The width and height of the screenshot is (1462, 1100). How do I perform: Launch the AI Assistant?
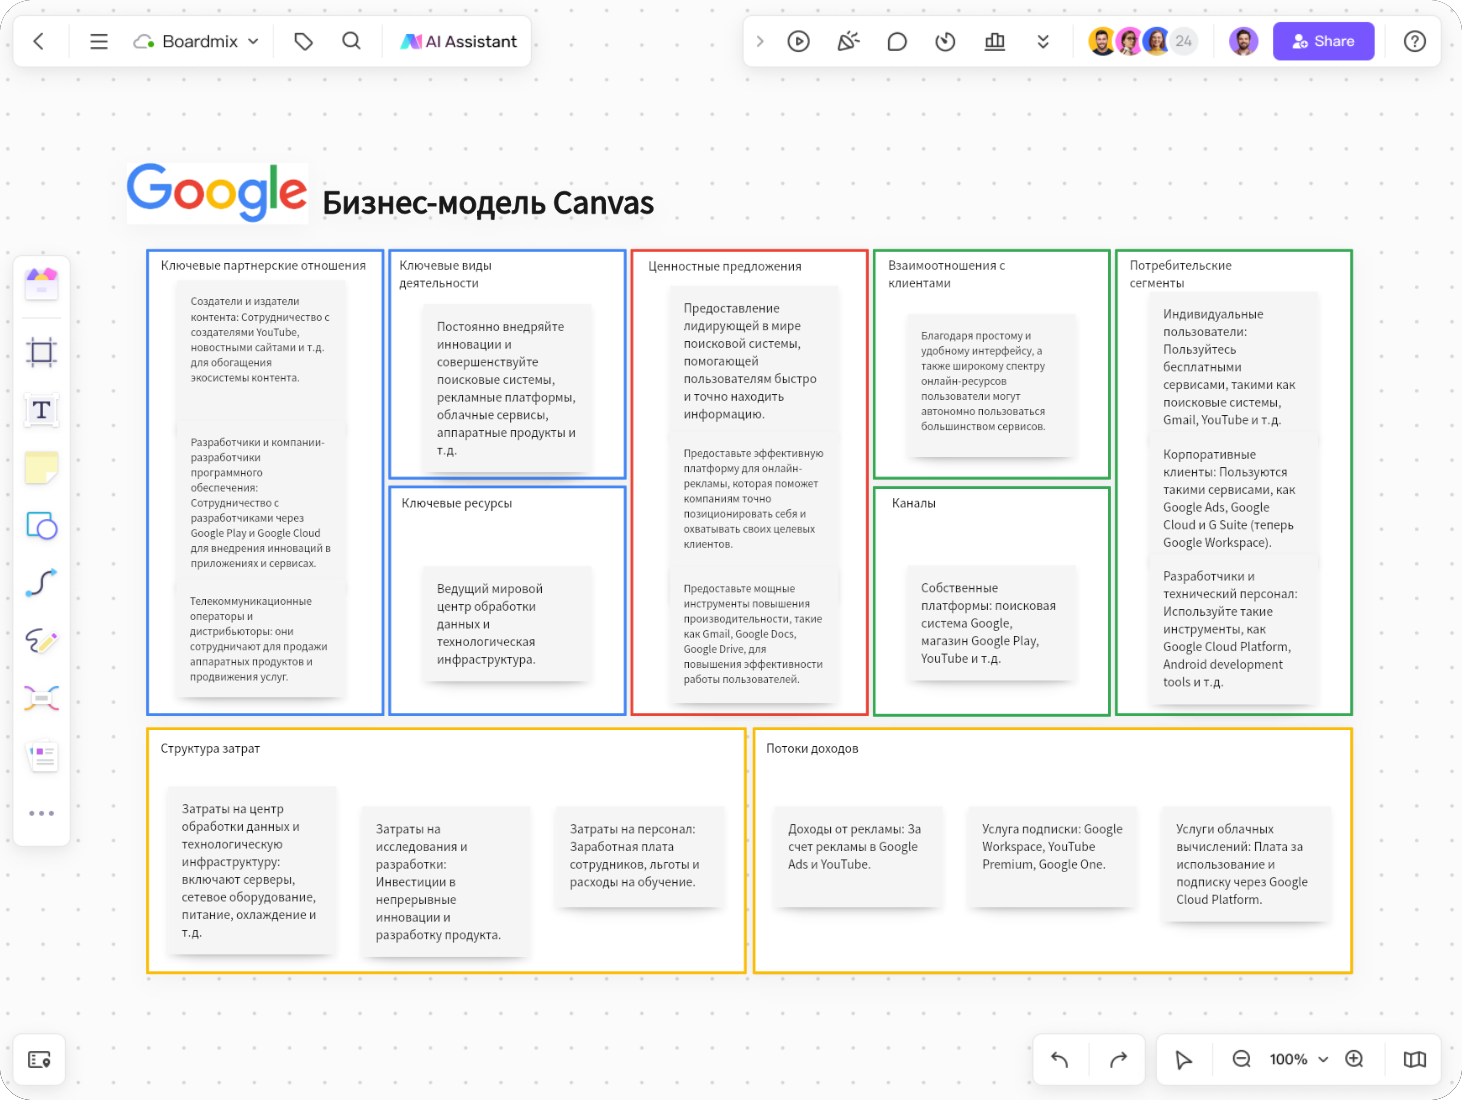tap(459, 41)
